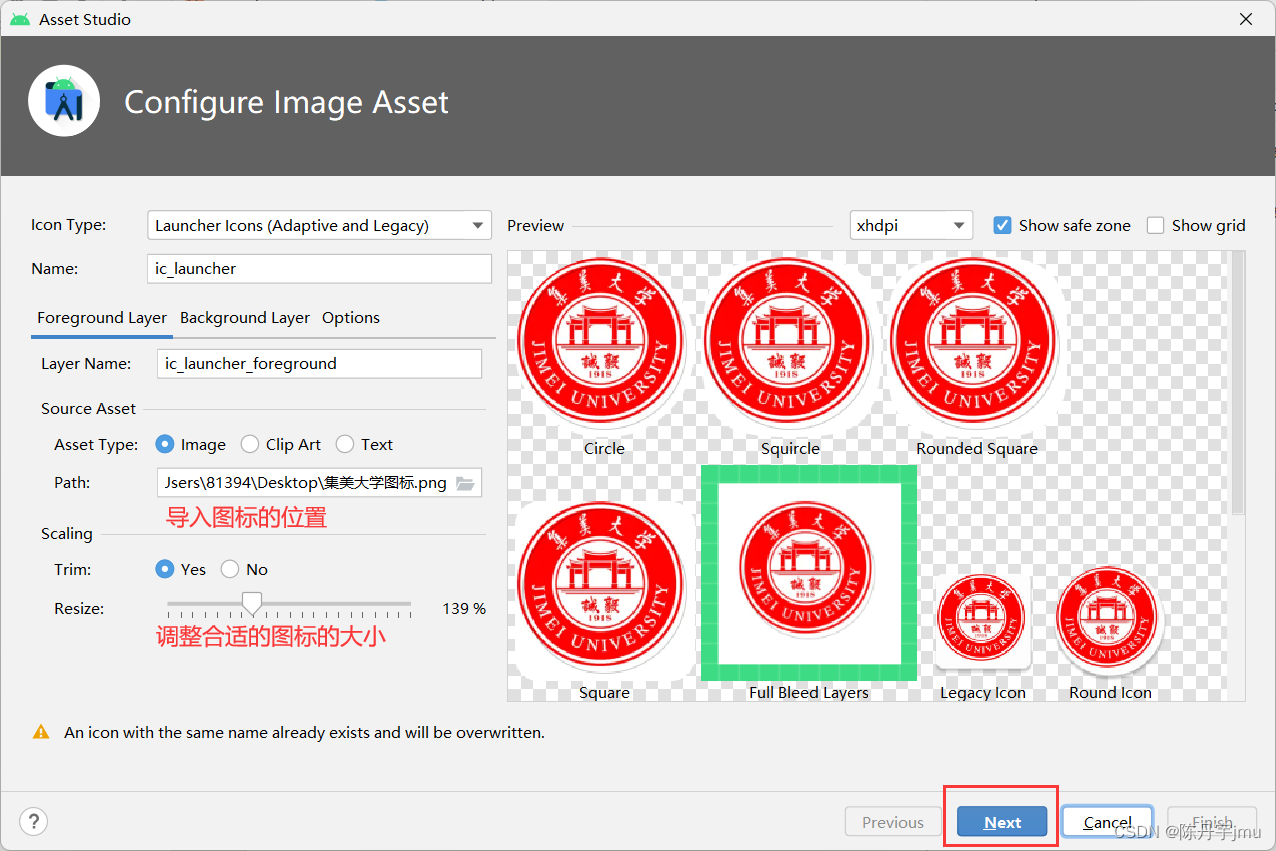The width and height of the screenshot is (1276, 851).
Task: Click the warning triangle icon
Action: [41, 732]
